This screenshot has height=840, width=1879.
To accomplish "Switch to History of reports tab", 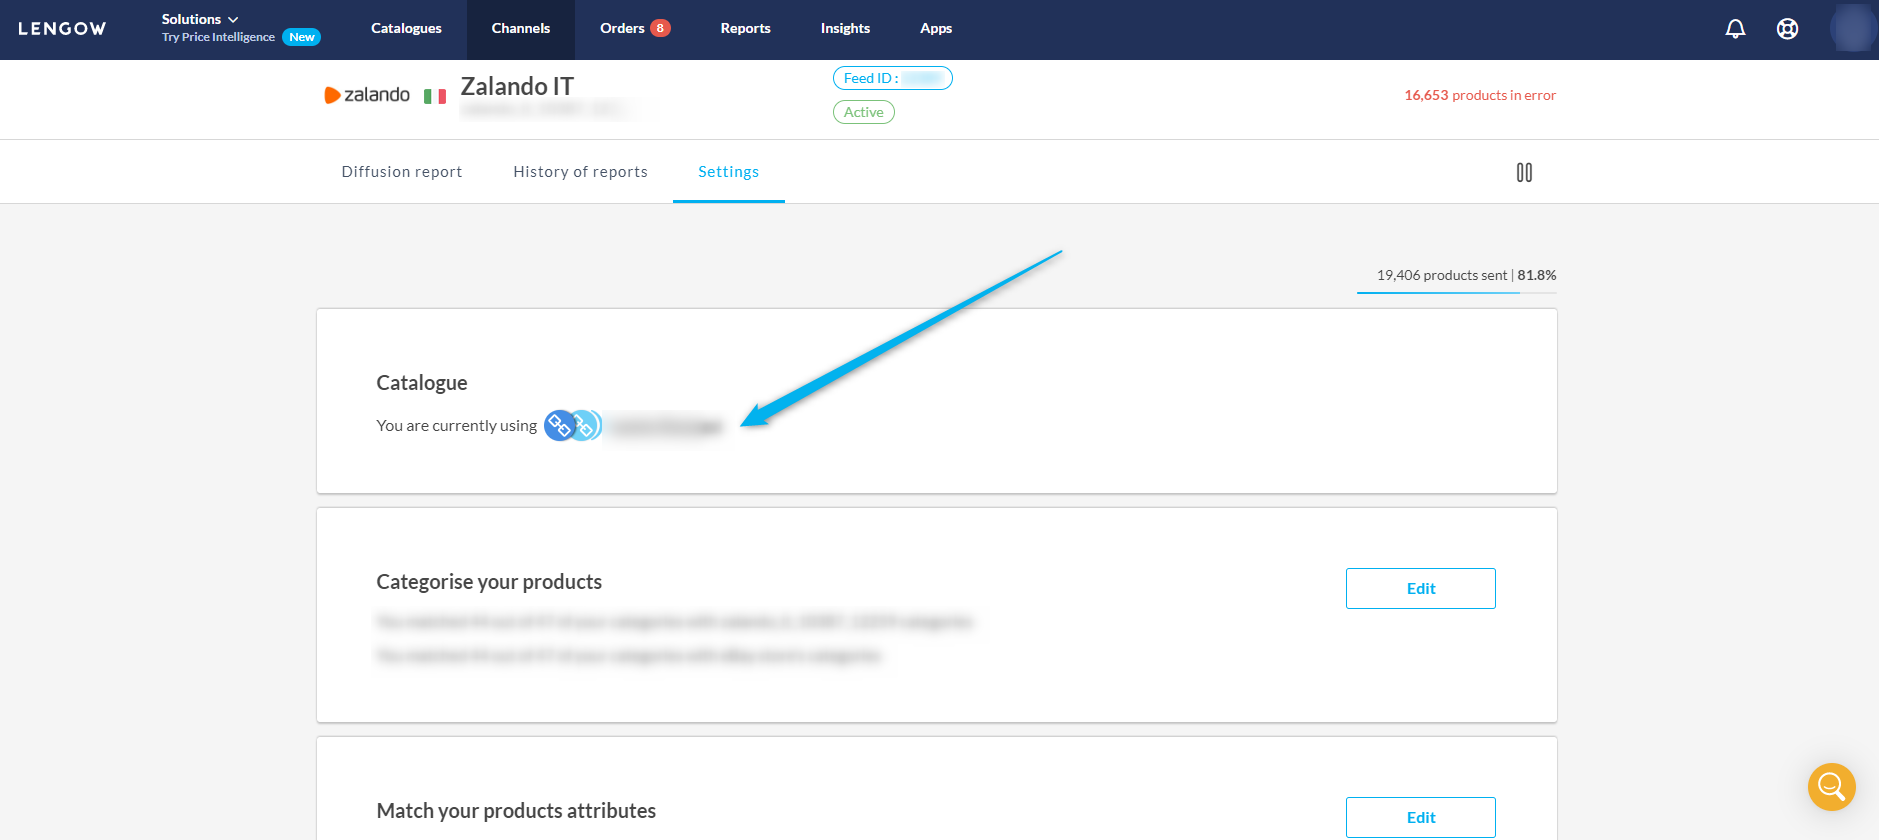I will coord(580,172).
